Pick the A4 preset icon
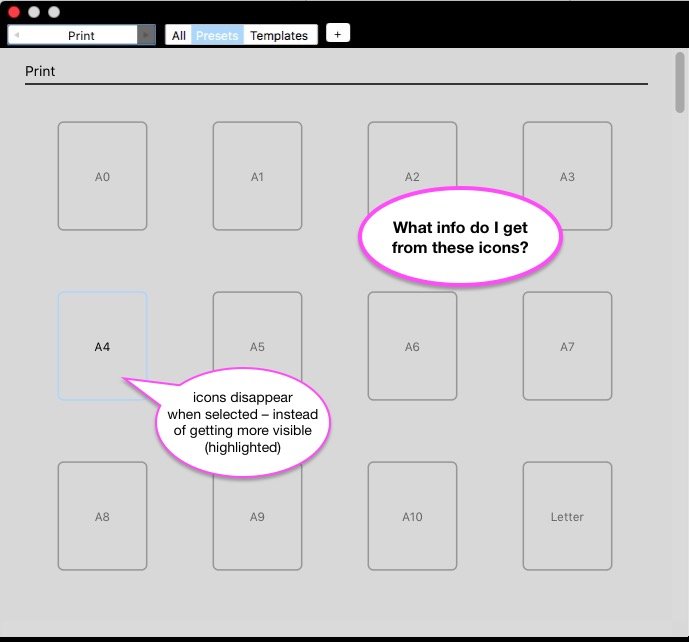The width and height of the screenshot is (689, 642). 102,346
